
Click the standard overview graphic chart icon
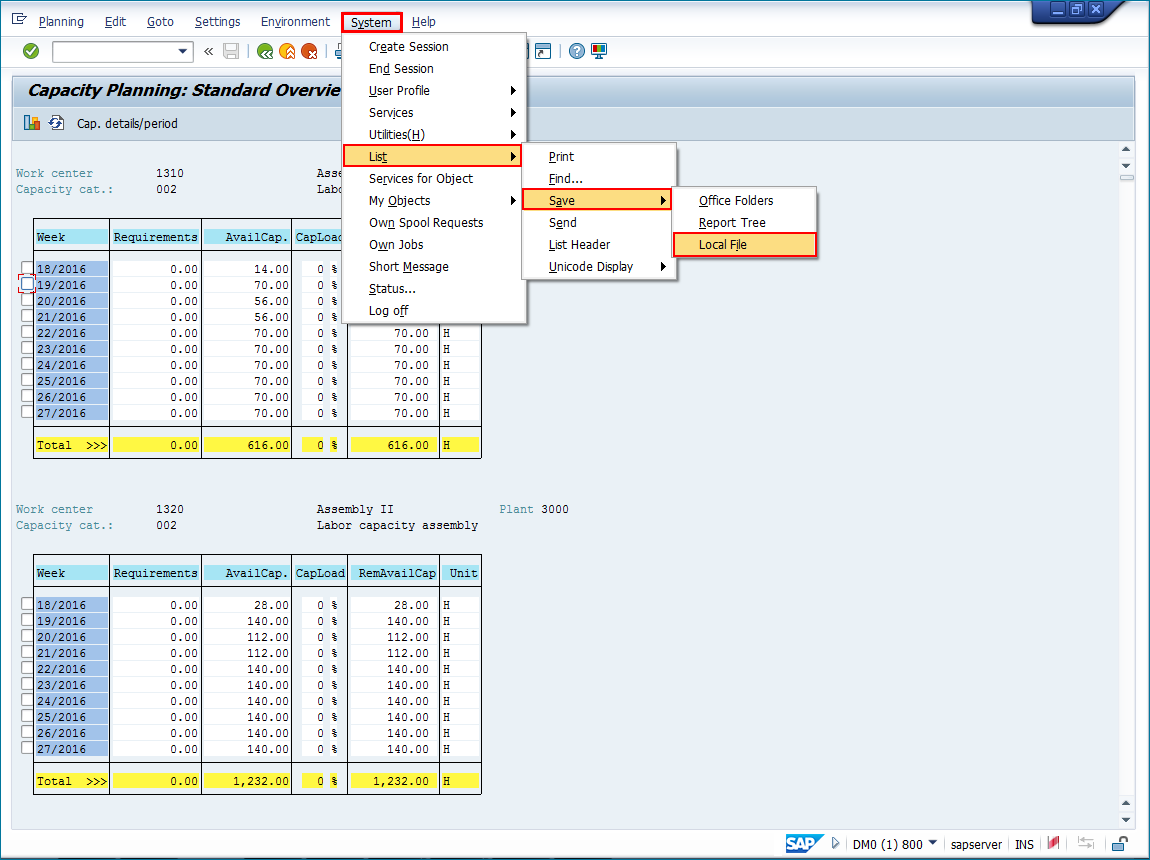point(32,123)
